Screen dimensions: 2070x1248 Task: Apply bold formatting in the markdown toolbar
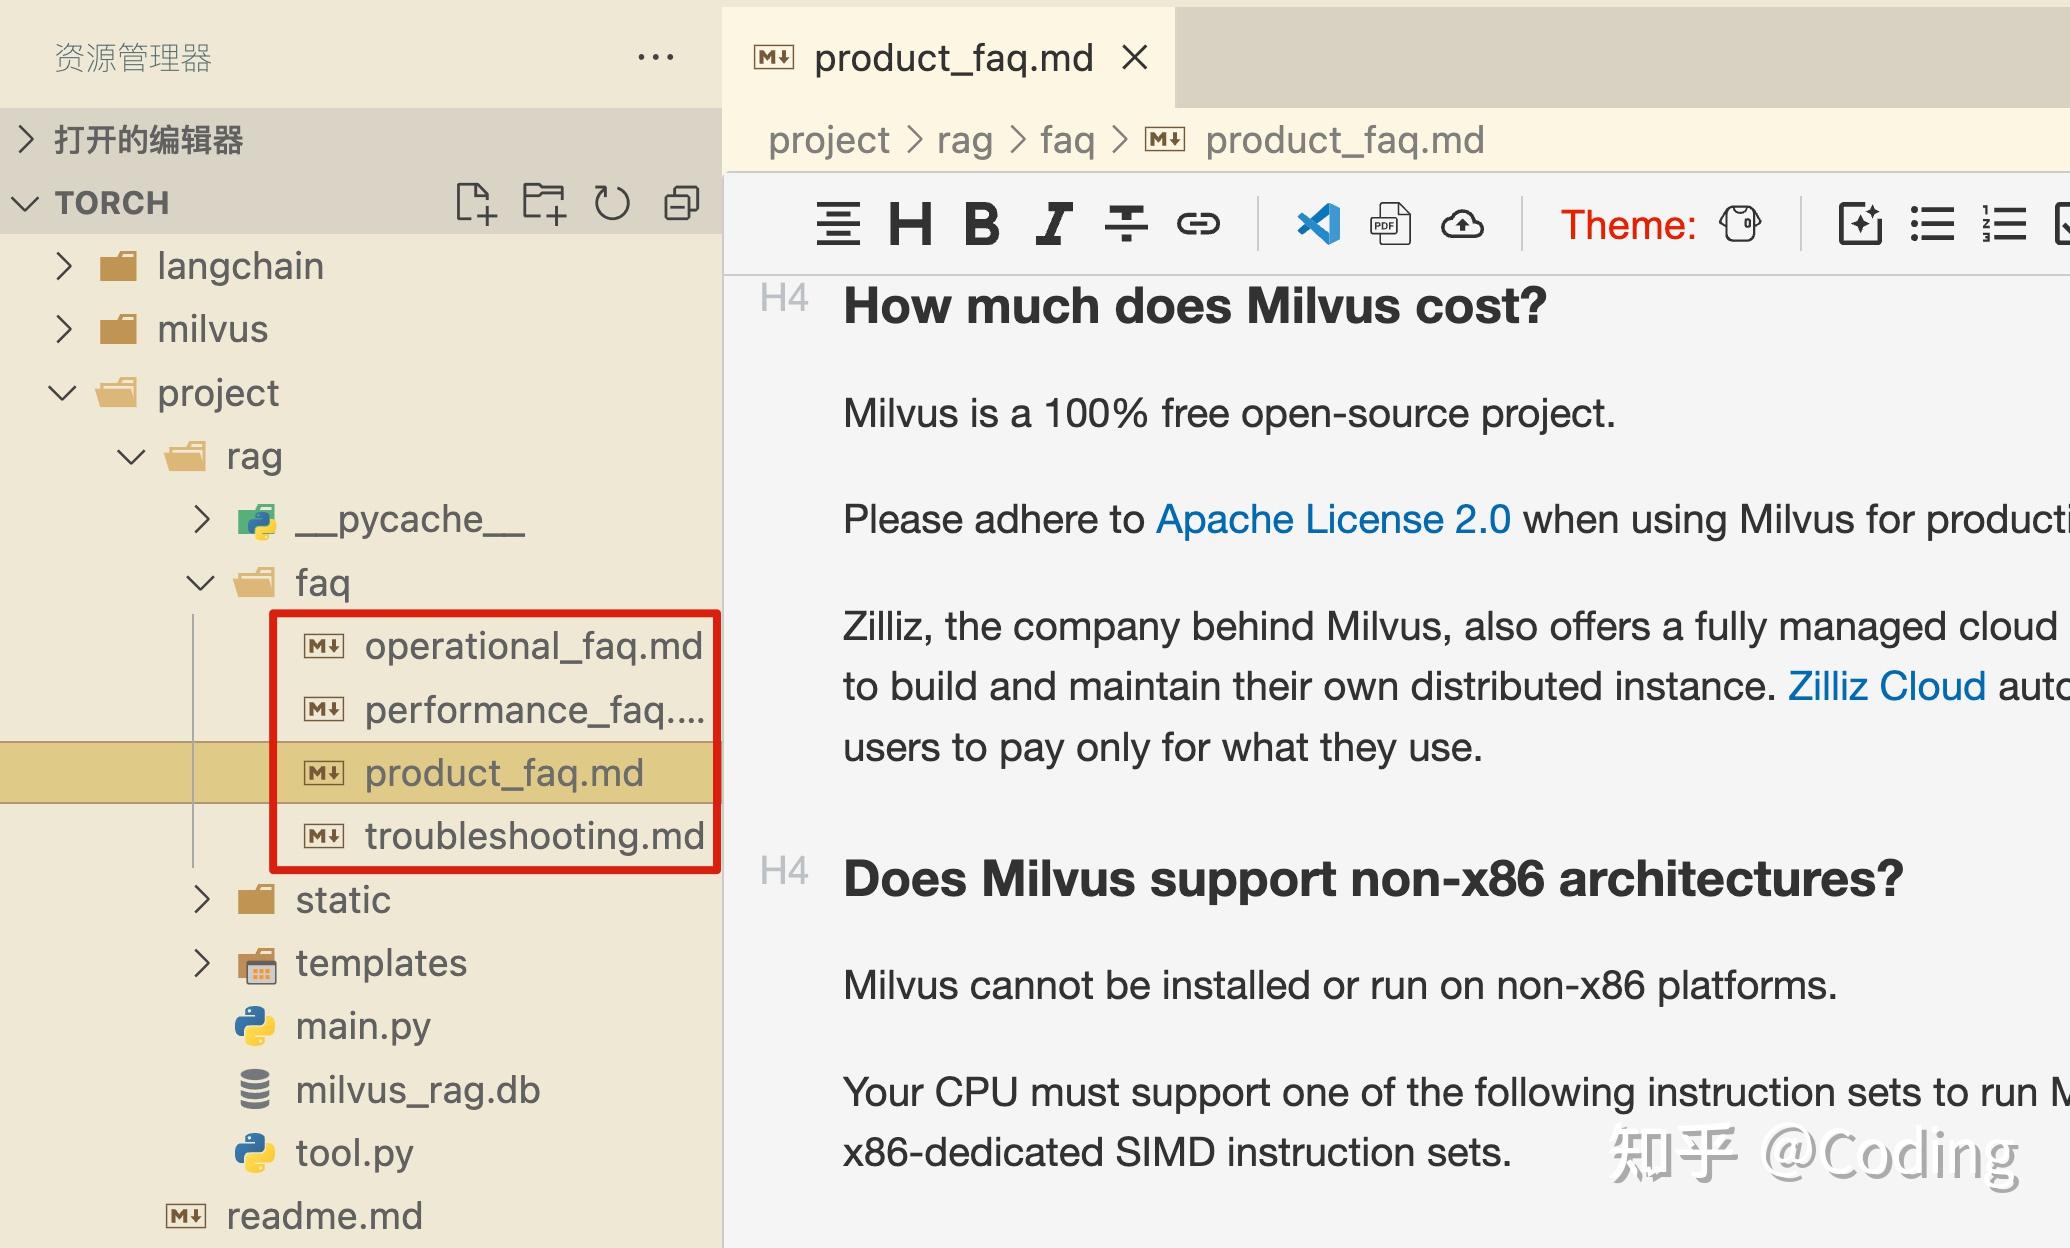pos(982,223)
